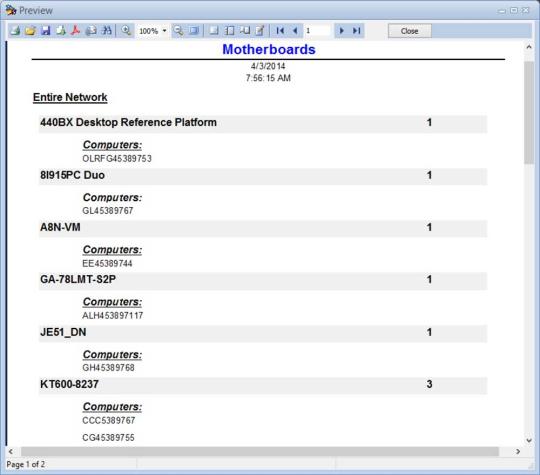Click the Export report icon
The image size is (540, 475).
(x=61, y=31)
